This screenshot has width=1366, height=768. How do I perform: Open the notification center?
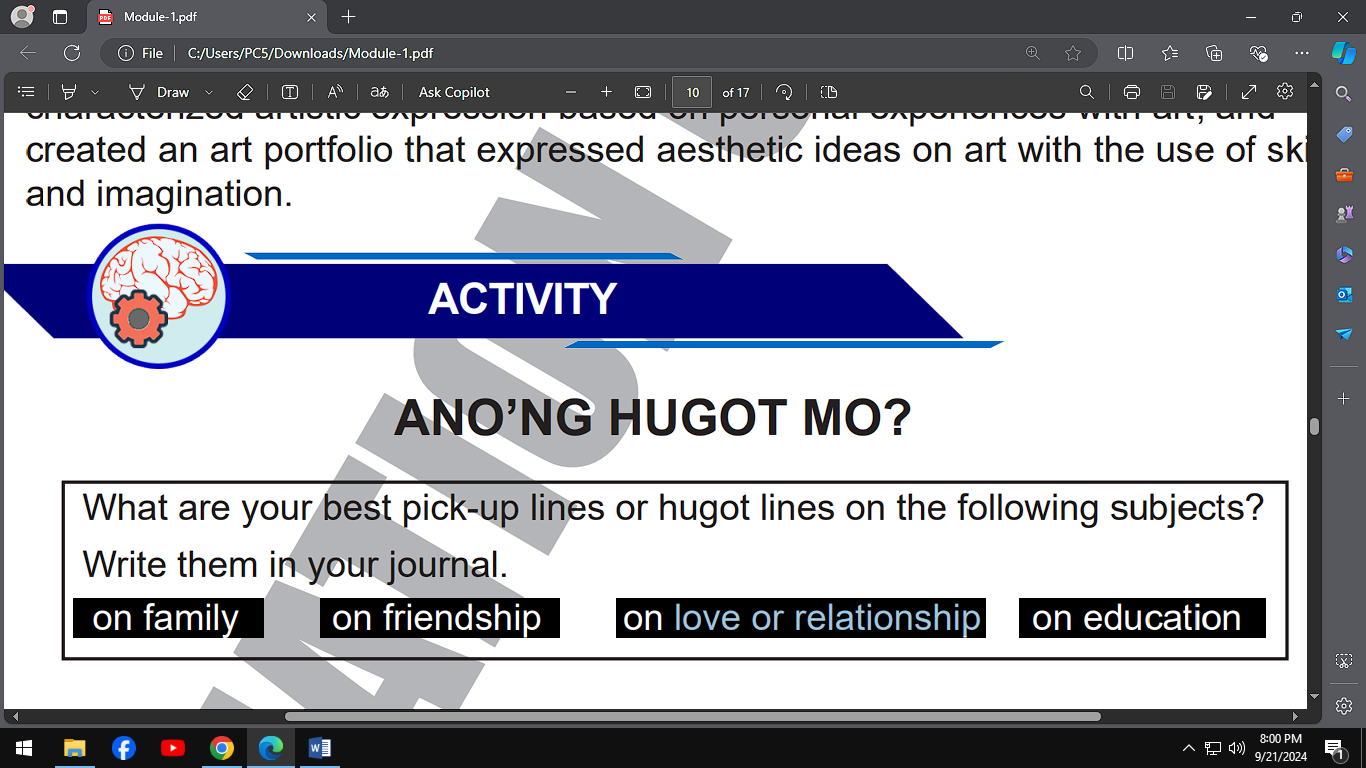point(1335,748)
